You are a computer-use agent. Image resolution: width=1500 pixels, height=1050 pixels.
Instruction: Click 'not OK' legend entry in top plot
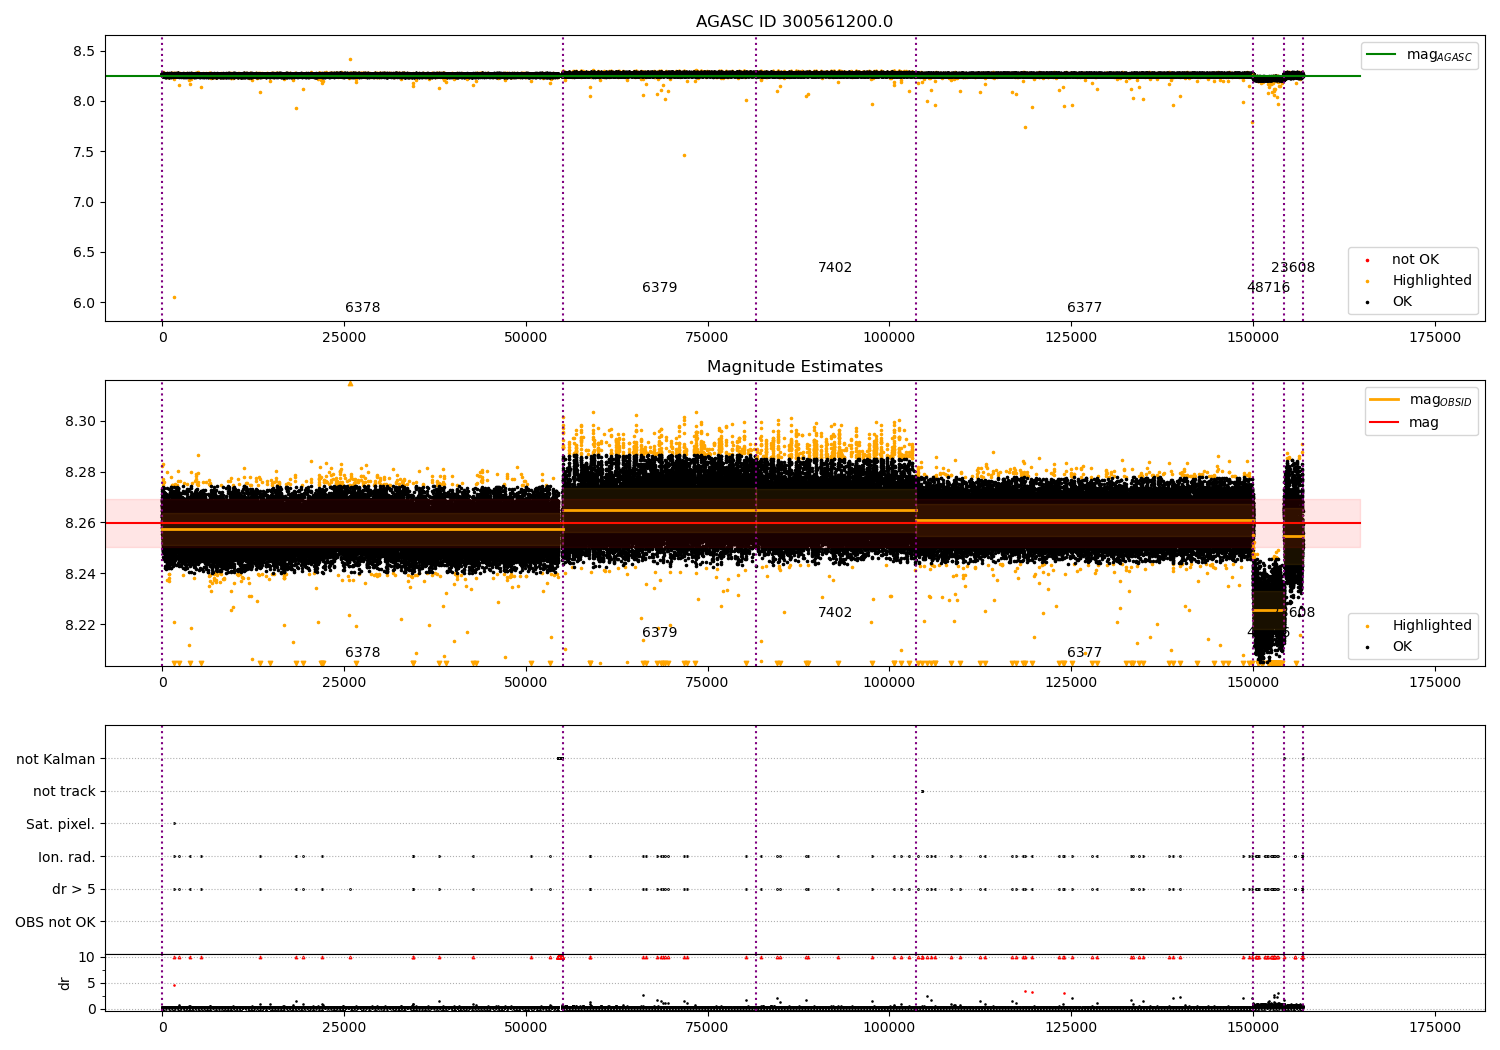coord(1415,260)
